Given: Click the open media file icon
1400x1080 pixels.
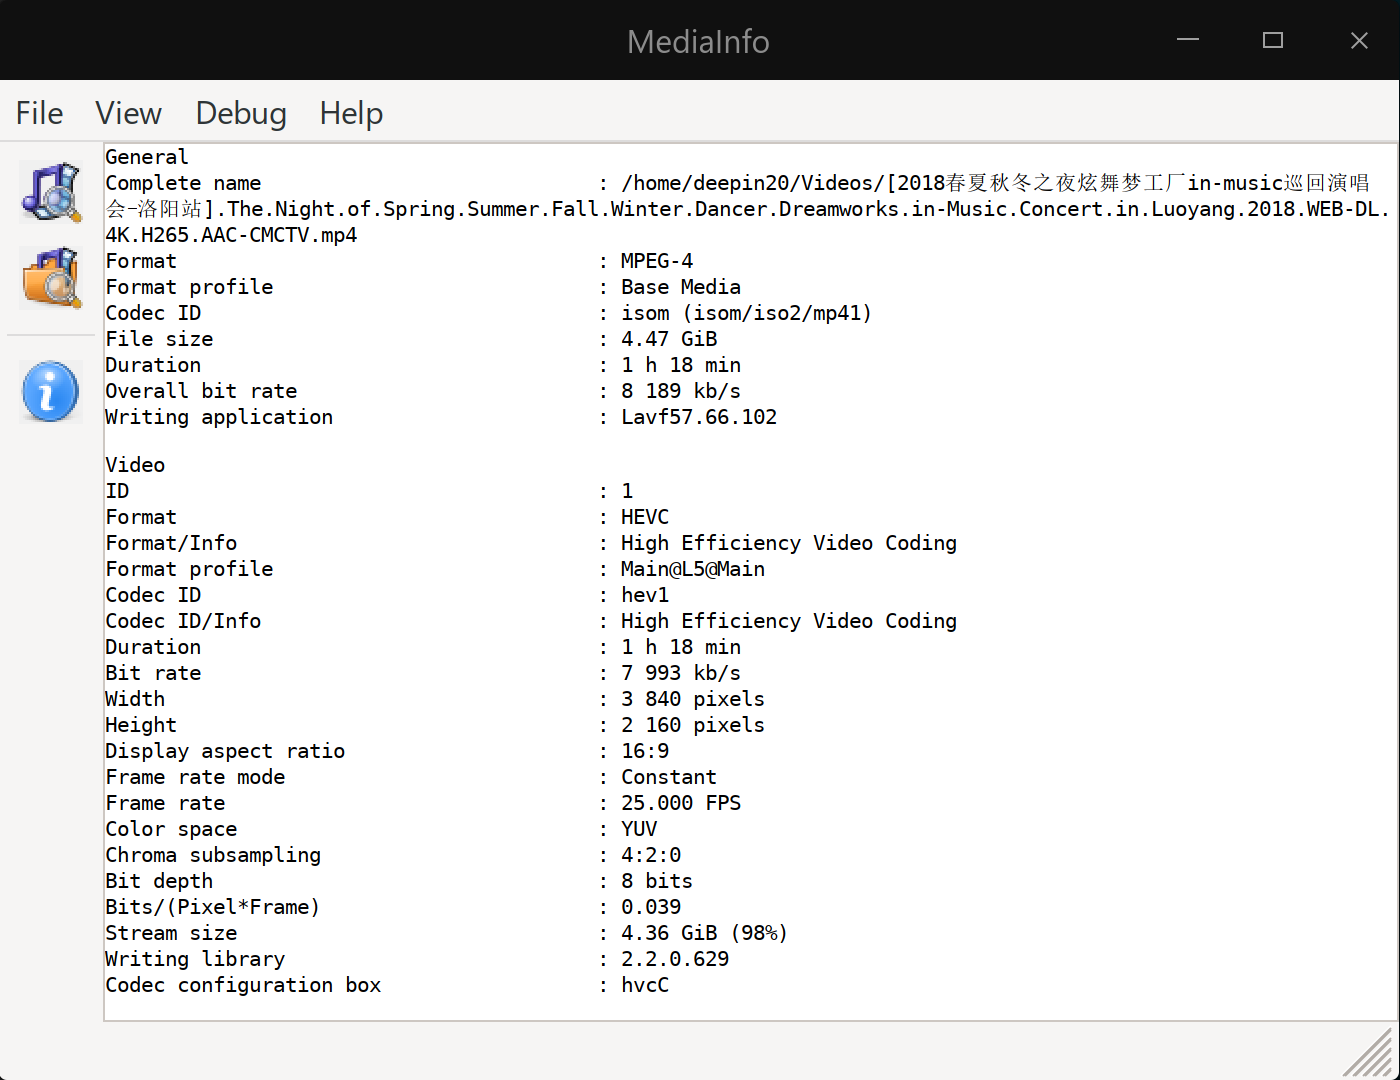Looking at the screenshot, I should pos(50,191).
